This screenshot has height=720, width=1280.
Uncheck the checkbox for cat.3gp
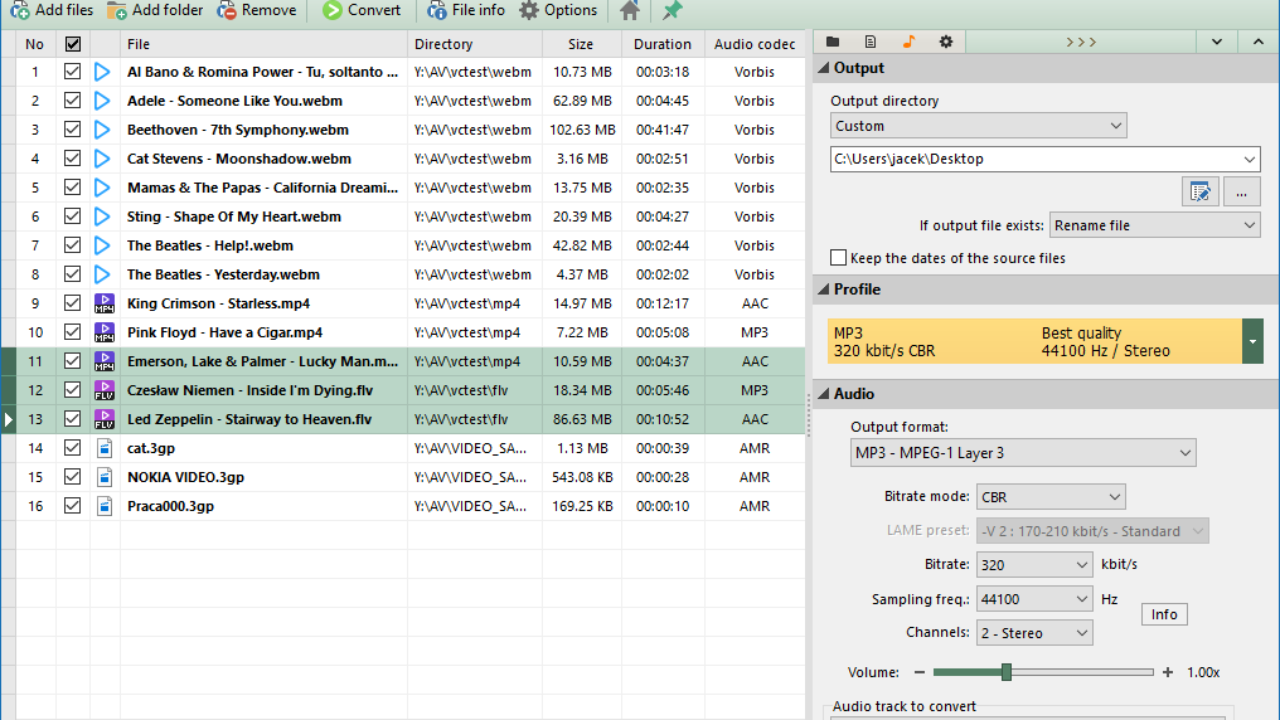pyautogui.click(x=72, y=448)
